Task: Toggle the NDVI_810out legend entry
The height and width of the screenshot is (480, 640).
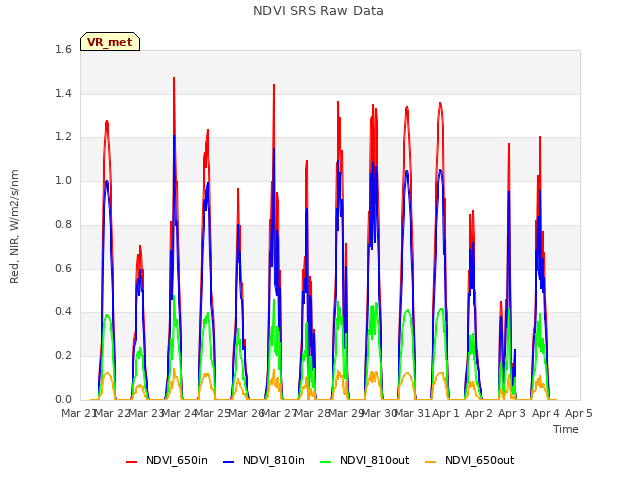Action: pyautogui.click(x=364, y=461)
